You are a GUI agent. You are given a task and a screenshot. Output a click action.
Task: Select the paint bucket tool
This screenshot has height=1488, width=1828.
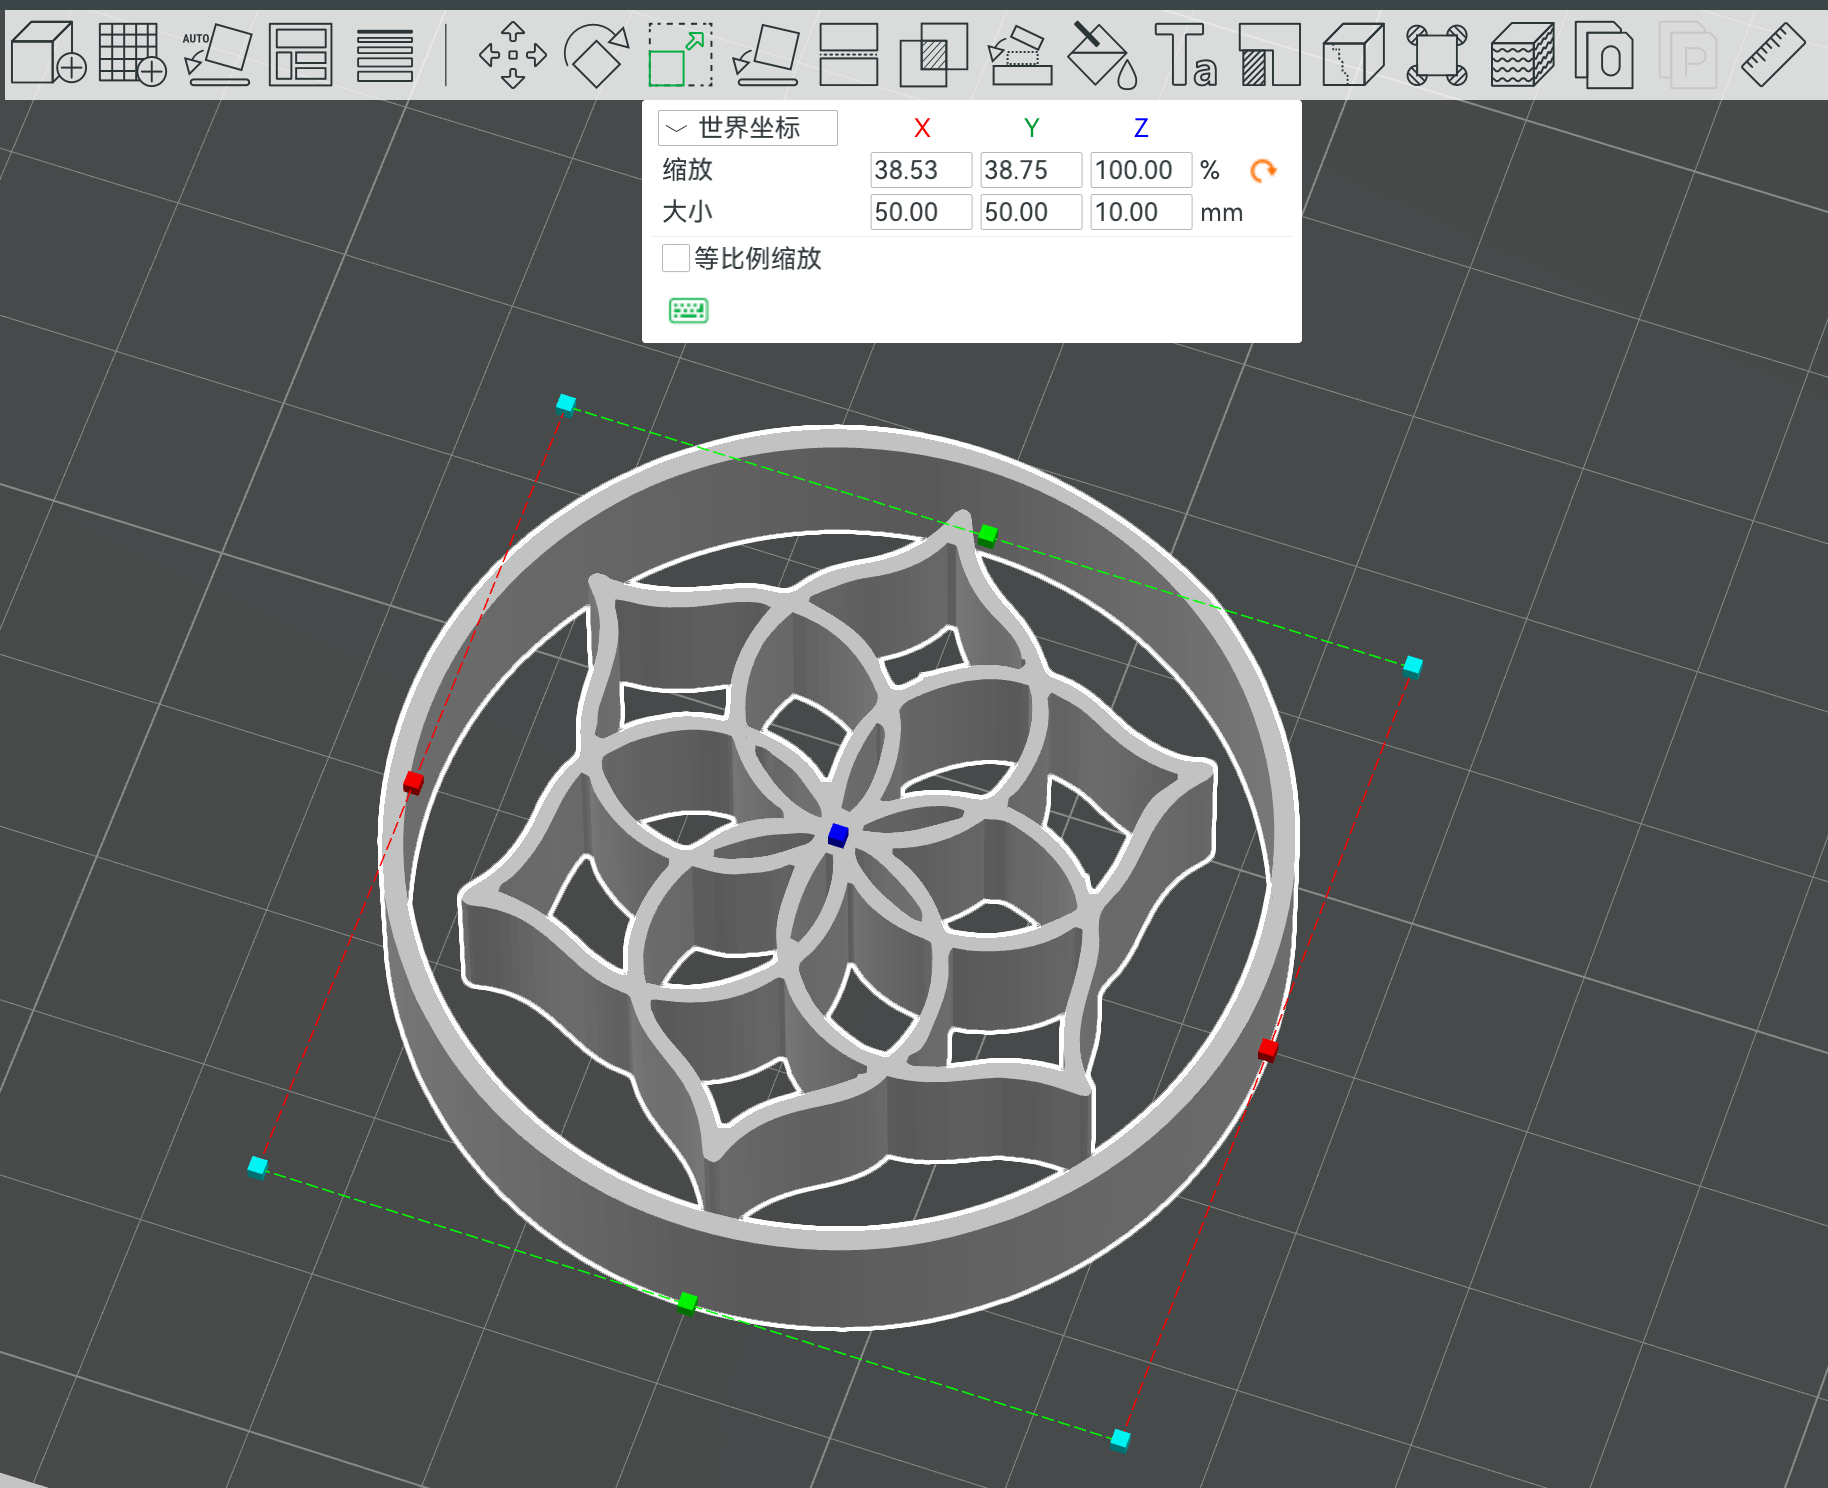(1102, 54)
